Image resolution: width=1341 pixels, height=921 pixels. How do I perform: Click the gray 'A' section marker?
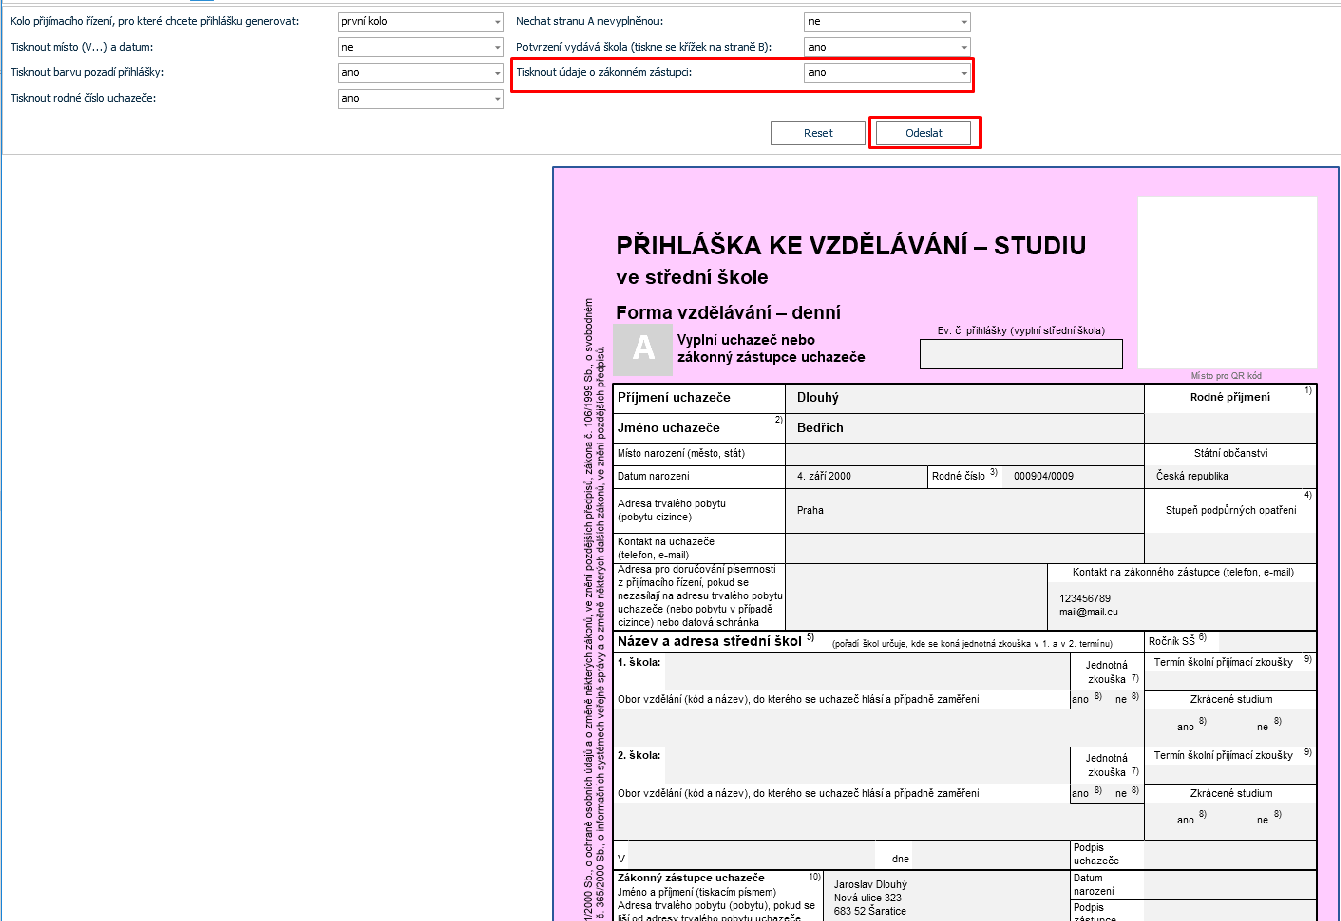pos(643,348)
